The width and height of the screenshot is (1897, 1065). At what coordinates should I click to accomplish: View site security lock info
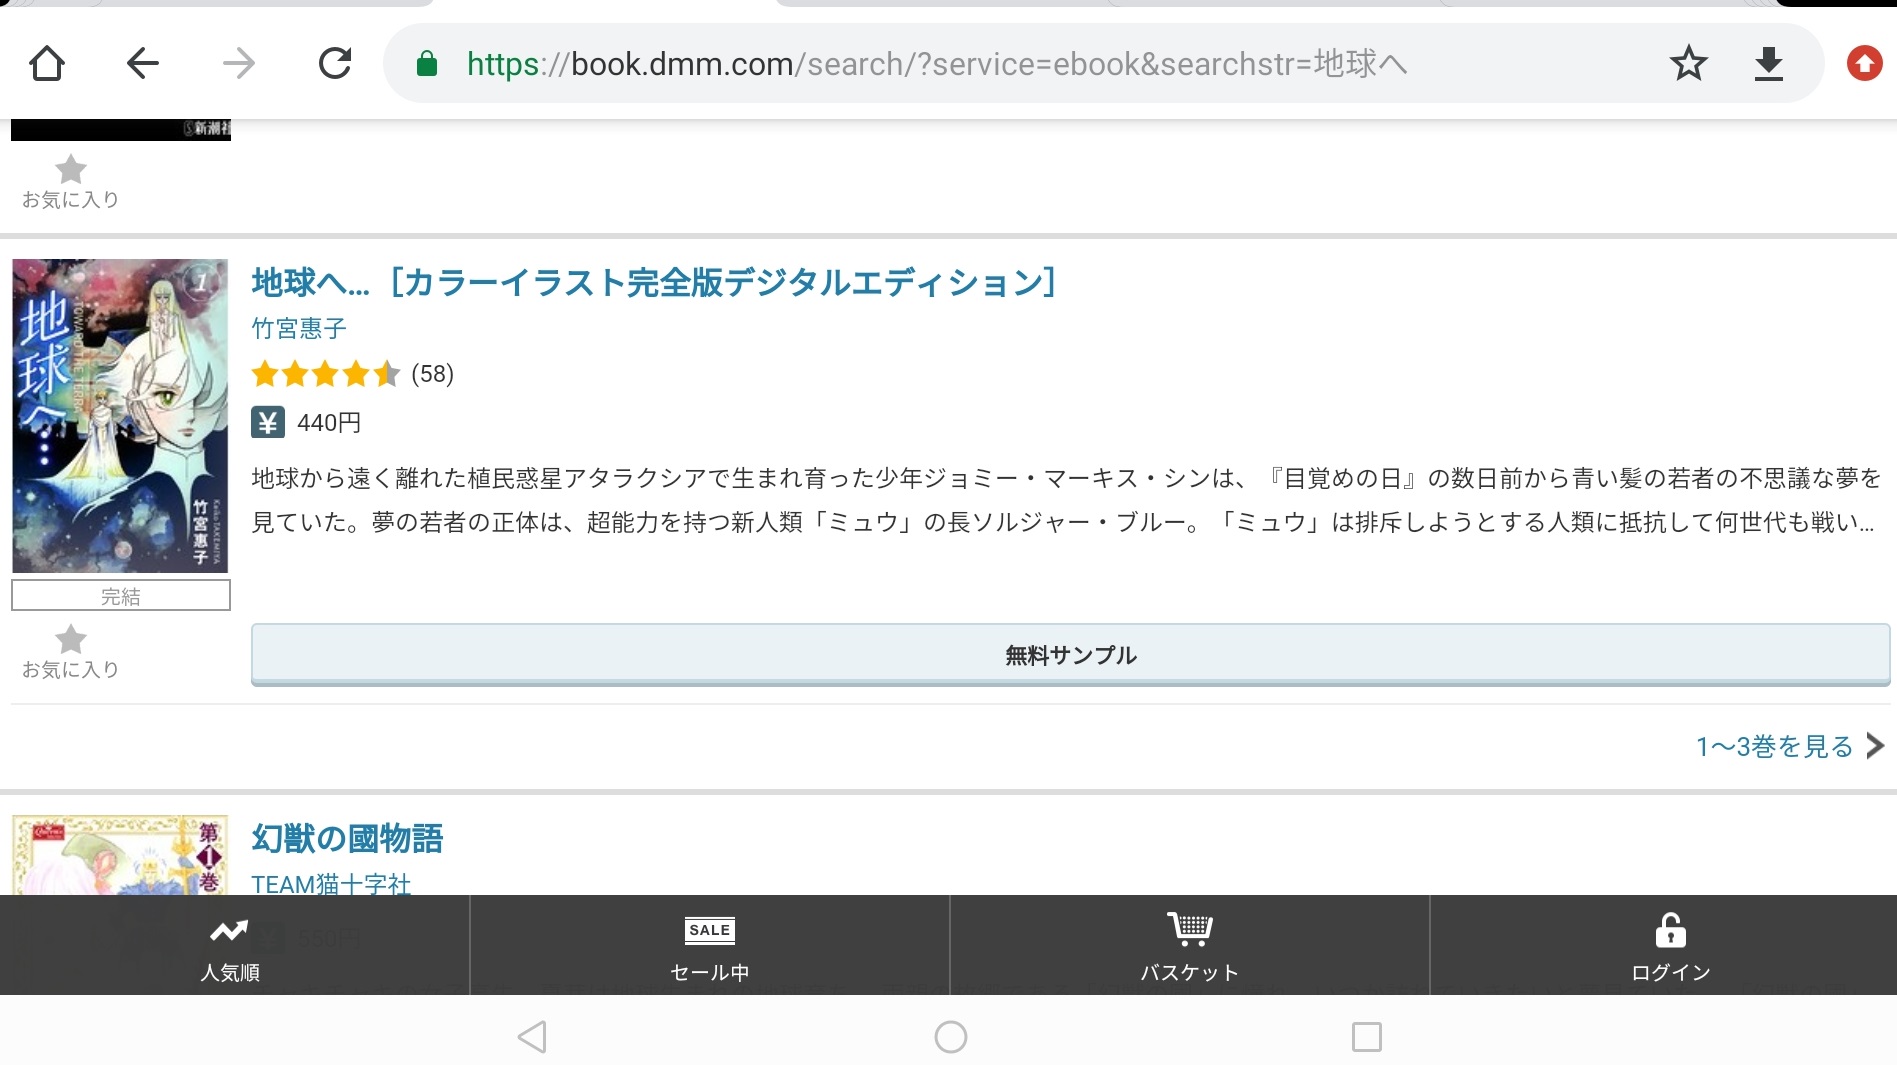click(427, 64)
